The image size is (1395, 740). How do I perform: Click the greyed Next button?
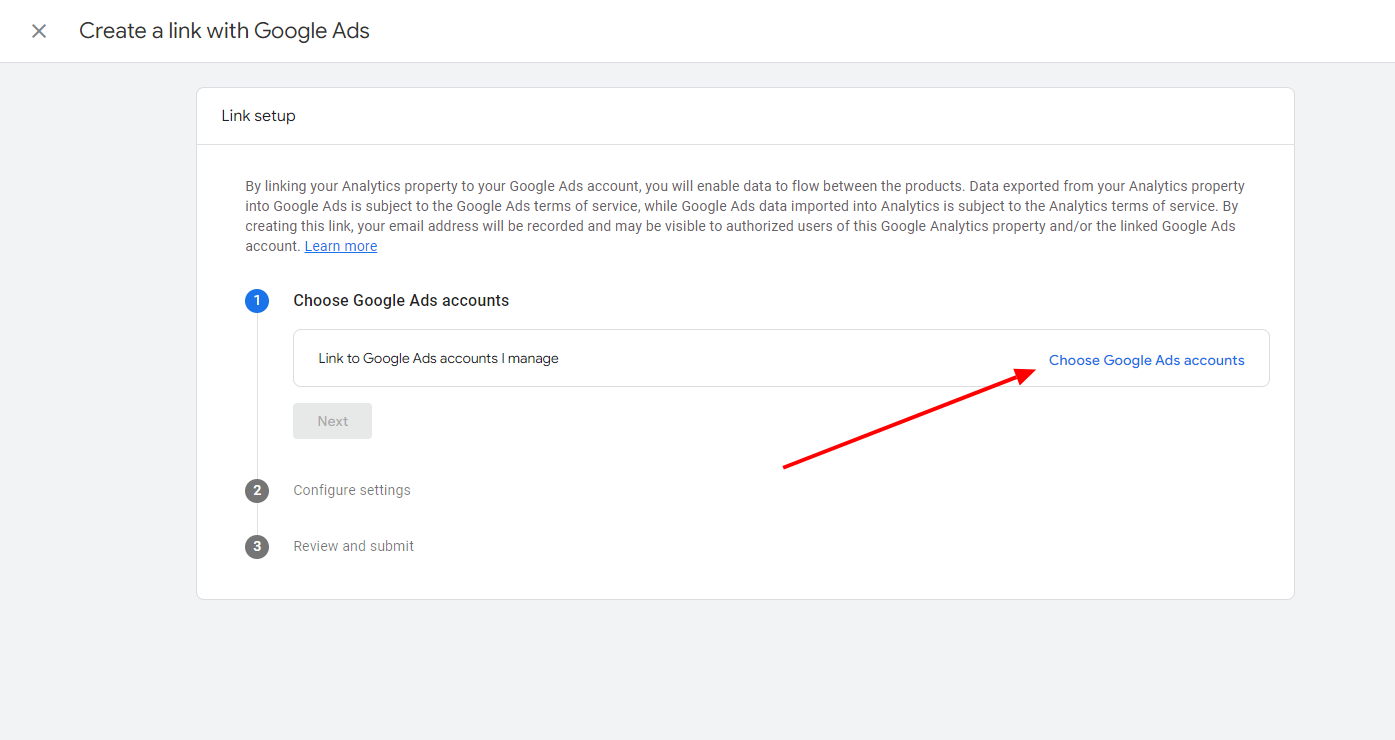tap(332, 421)
